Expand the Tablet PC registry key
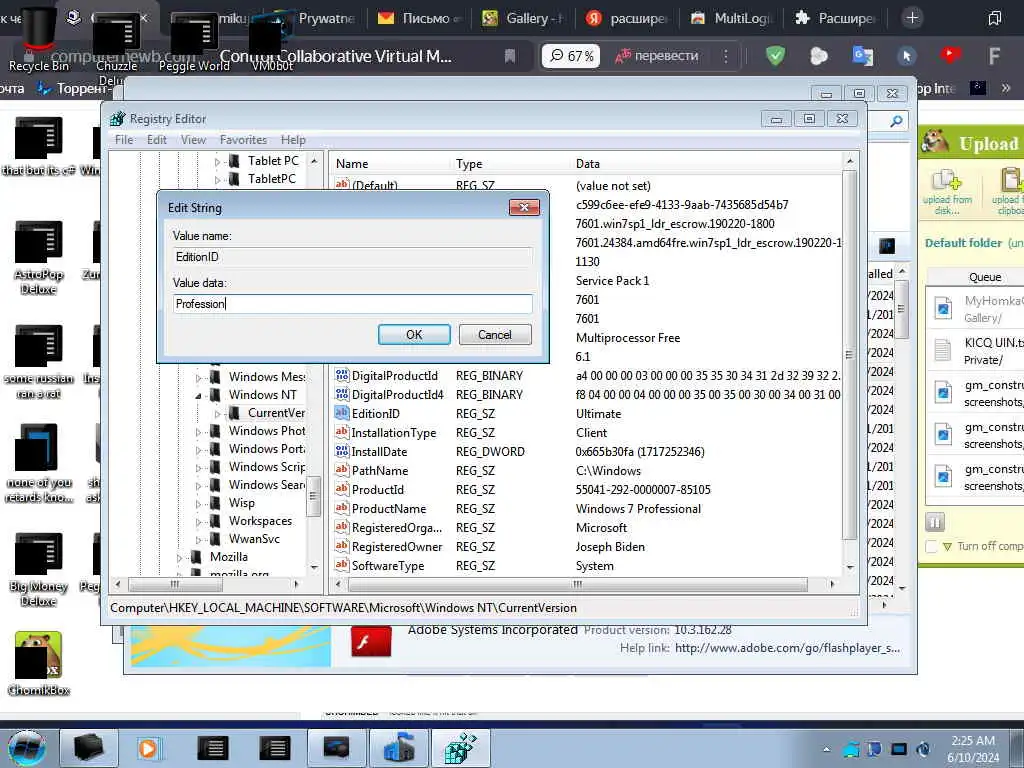1024x768 pixels. pyautogui.click(x=217, y=161)
